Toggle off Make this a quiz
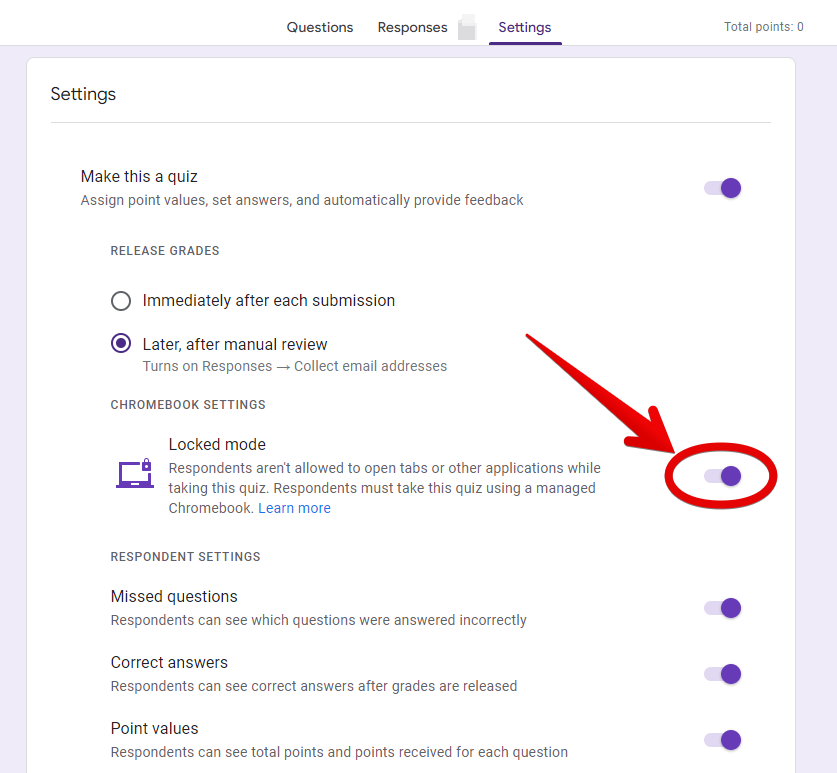This screenshot has width=837, height=773. coord(723,188)
